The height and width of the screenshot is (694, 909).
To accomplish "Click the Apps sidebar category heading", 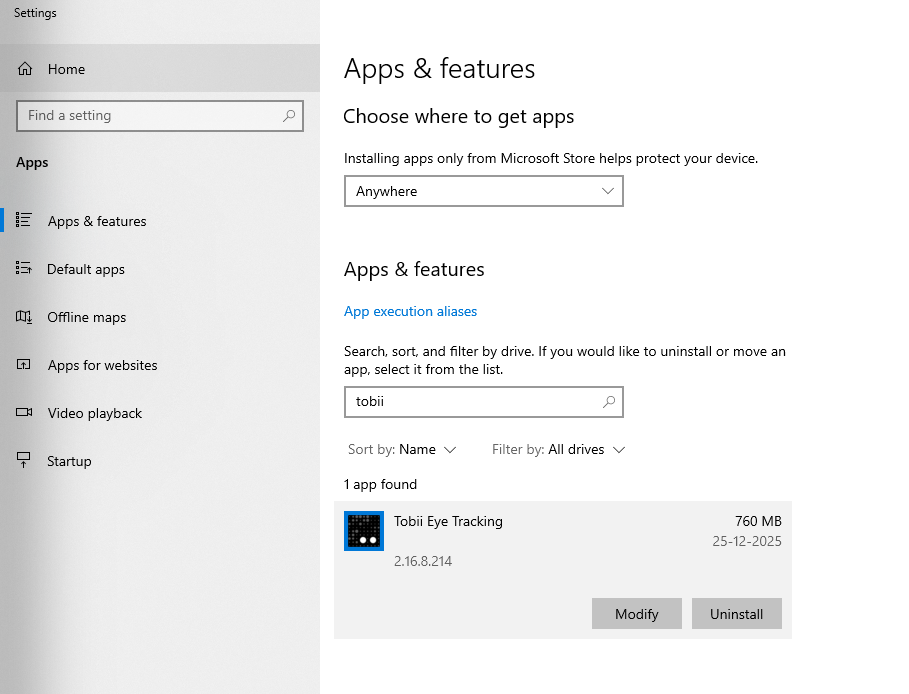I will tap(32, 162).
